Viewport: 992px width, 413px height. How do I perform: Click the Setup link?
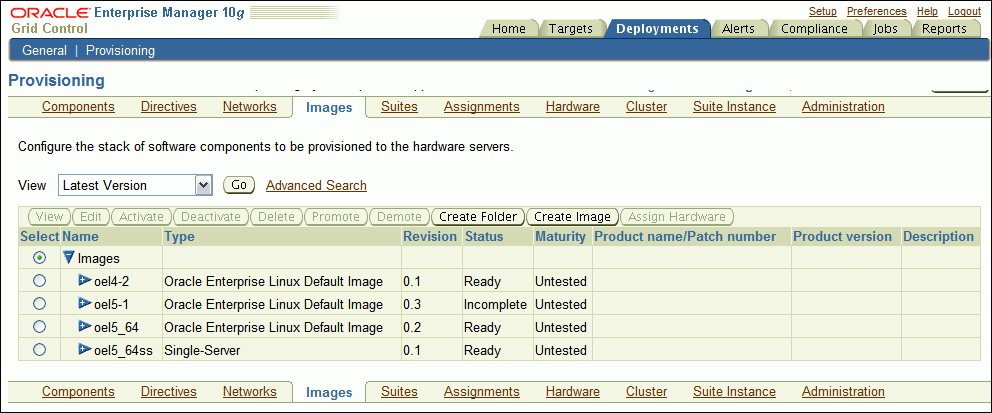[x=822, y=11]
